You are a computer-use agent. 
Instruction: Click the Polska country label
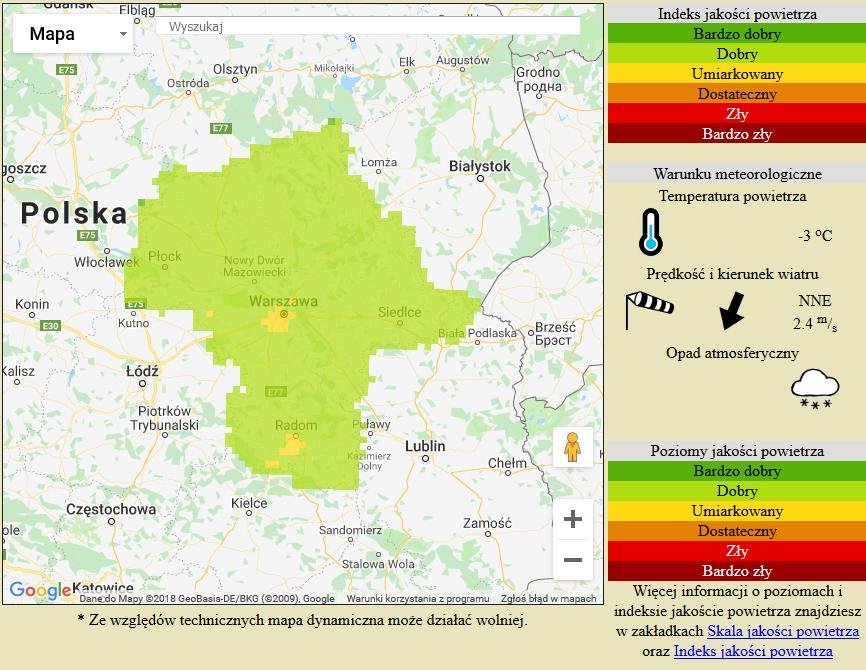(74, 214)
